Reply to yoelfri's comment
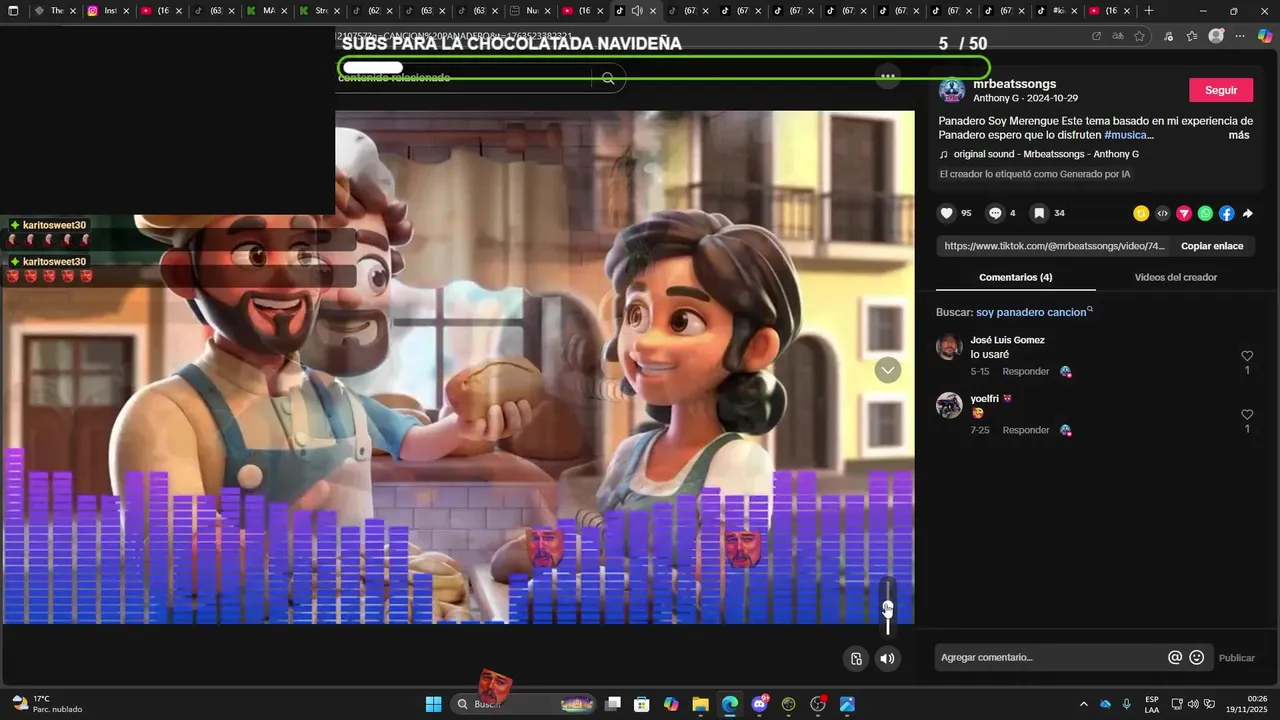1280x720 pixels. 1026,430
